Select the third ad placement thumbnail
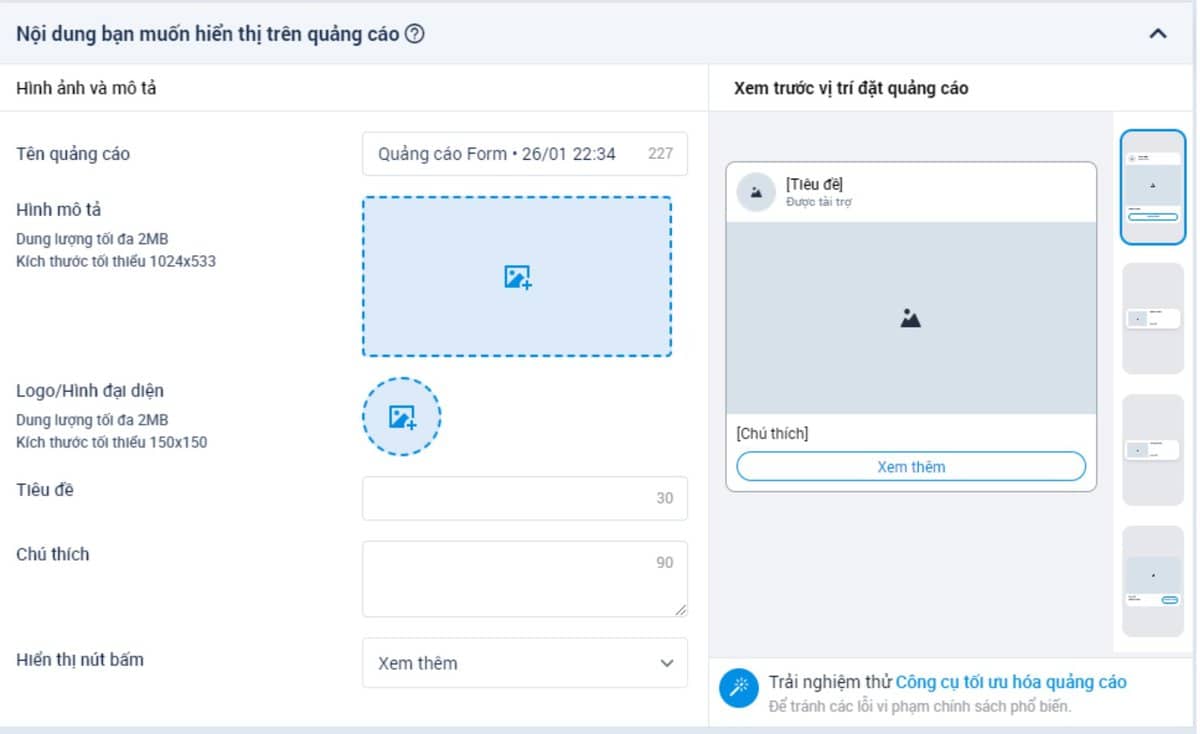1200x734 pixels. point(1152,450)
